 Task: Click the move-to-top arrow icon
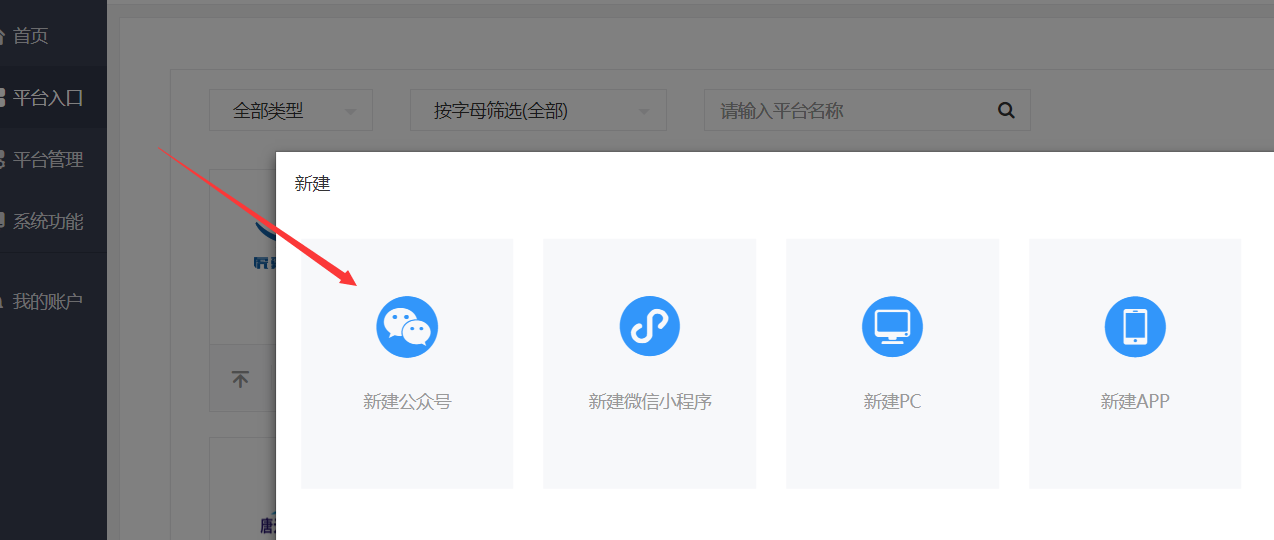click(x=240, y=379)
